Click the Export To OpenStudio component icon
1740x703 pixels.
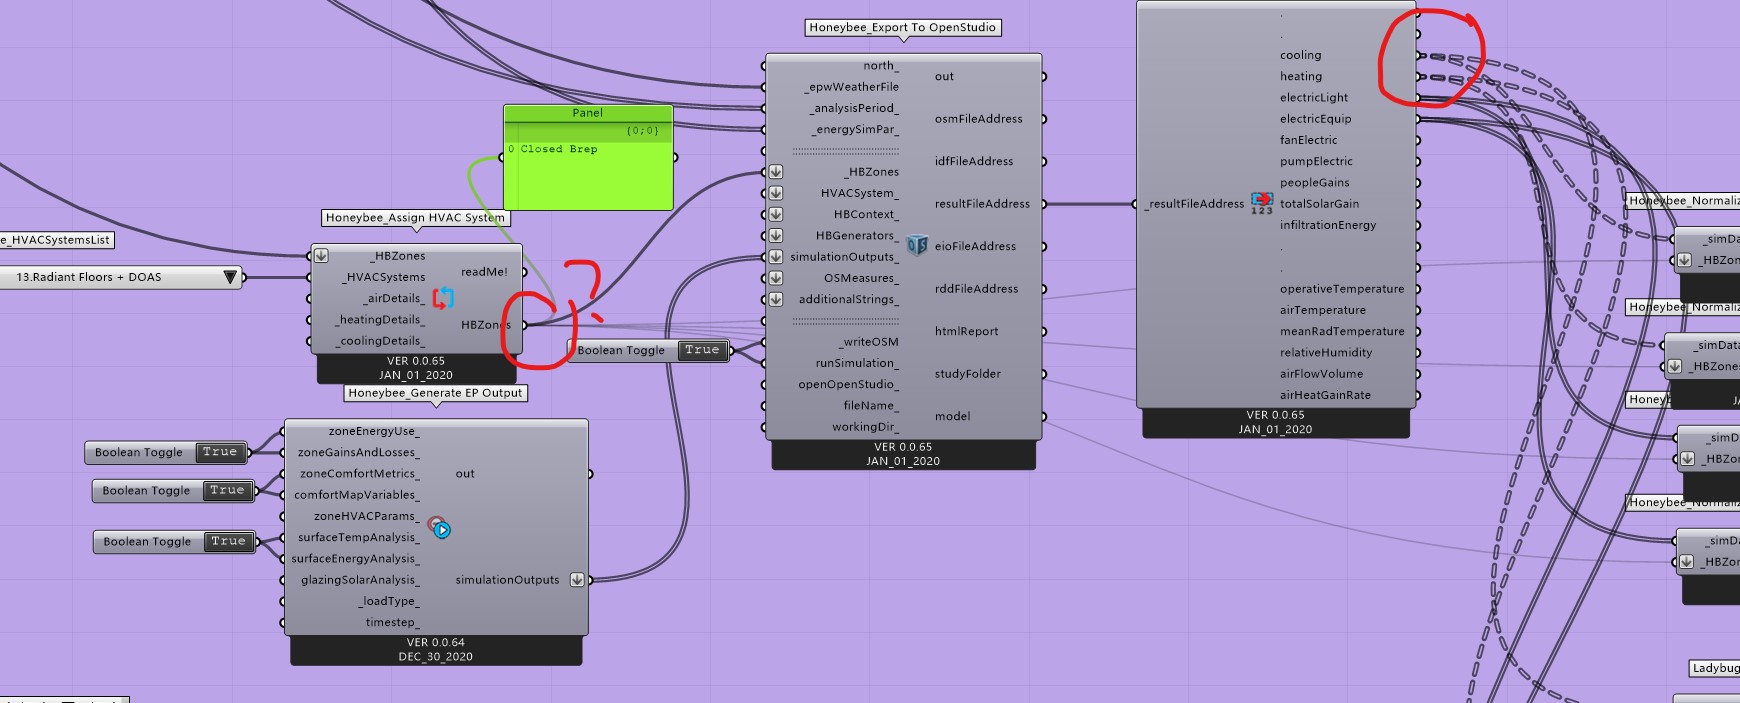(x=917, y=245)
